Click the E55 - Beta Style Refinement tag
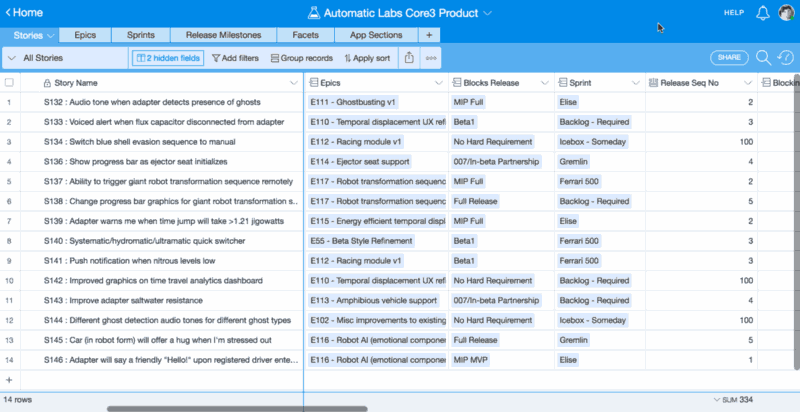 pos(361,241)
